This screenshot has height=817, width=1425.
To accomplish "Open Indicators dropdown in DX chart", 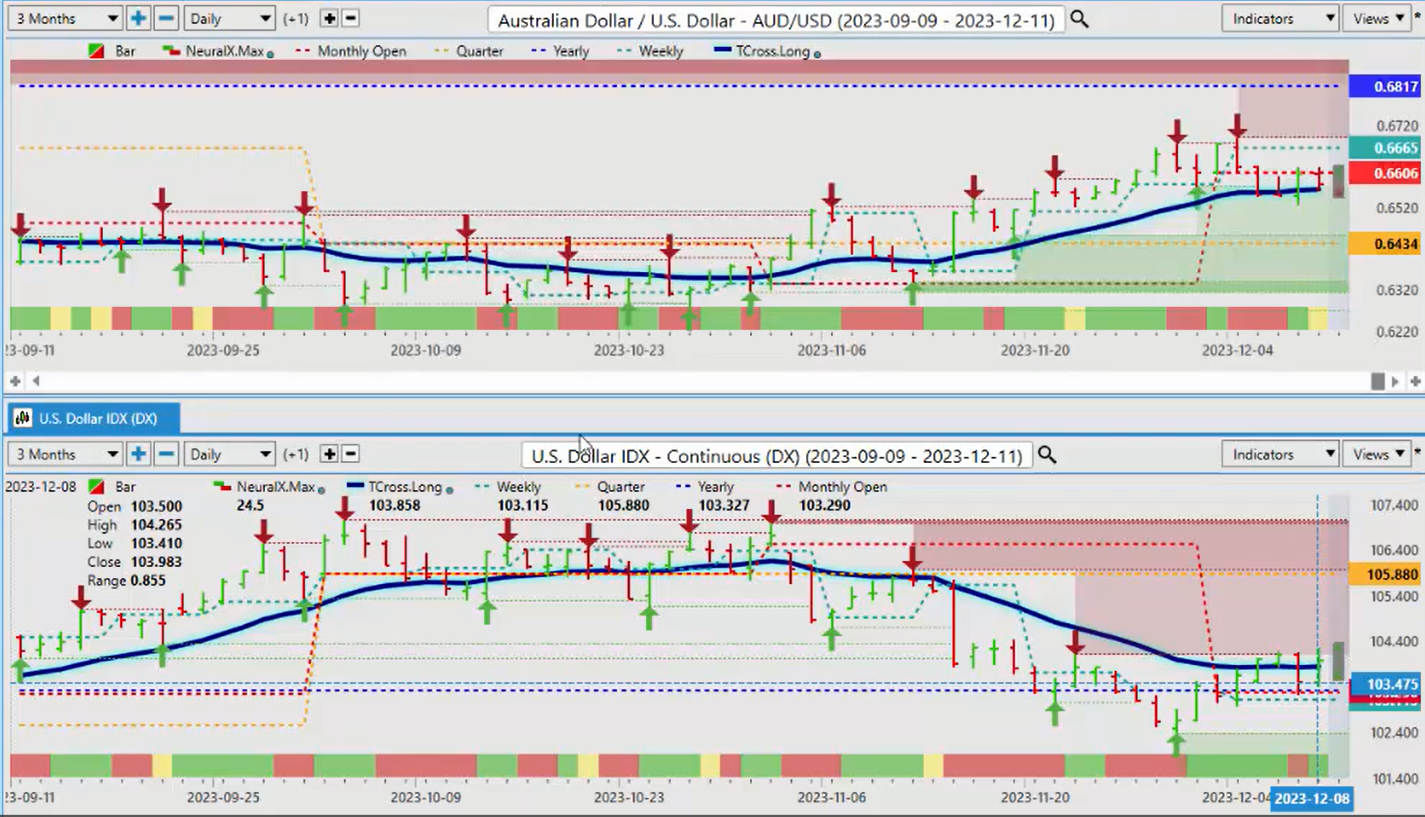I will pyautogui.click(x=1279, y=454).
